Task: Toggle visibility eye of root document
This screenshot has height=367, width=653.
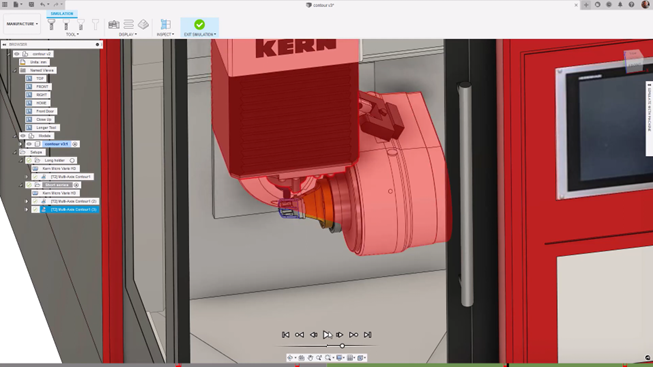Action: point(17,54)
